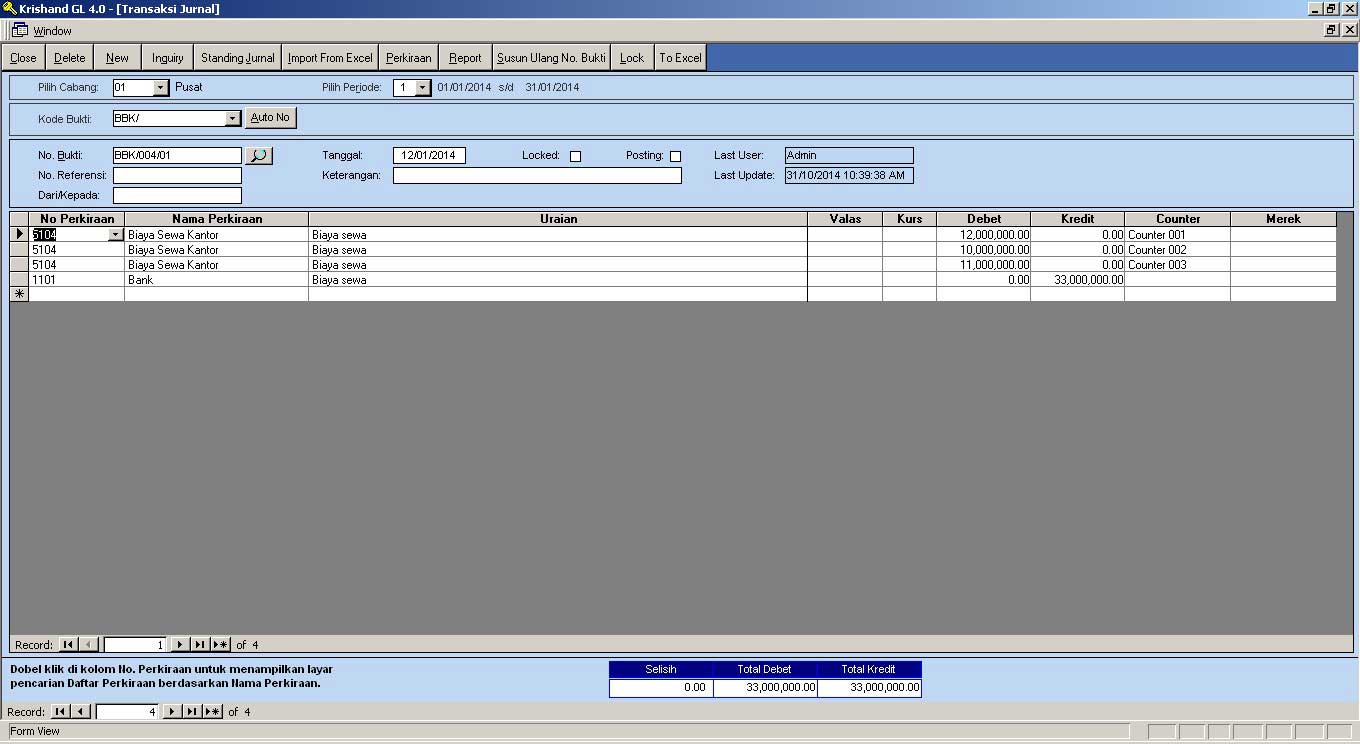Viewport: 1360px width, 744px height.
Task: Click the Delete toolbar button
Action: 69,58
